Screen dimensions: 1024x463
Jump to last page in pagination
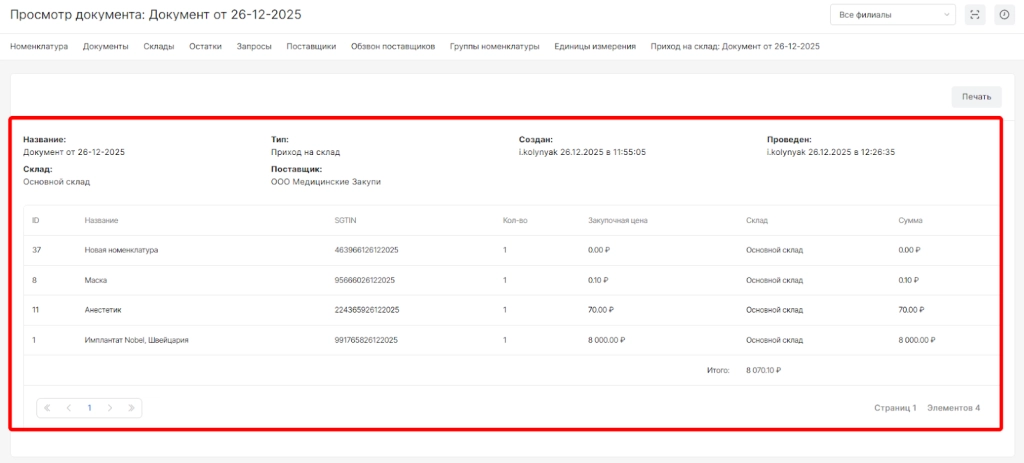(x=131, y=408)
